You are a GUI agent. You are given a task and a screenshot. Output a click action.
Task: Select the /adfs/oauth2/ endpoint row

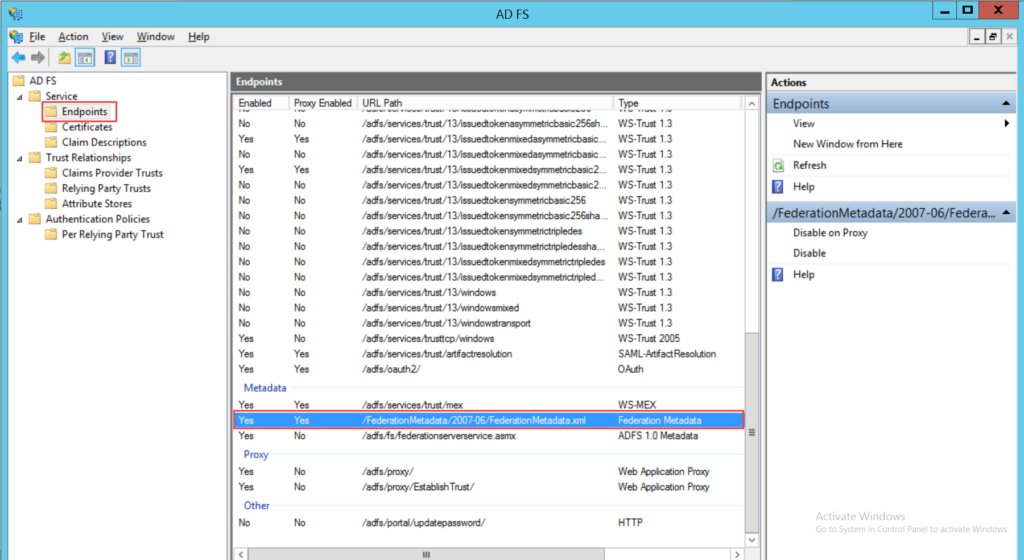(488, 369)
